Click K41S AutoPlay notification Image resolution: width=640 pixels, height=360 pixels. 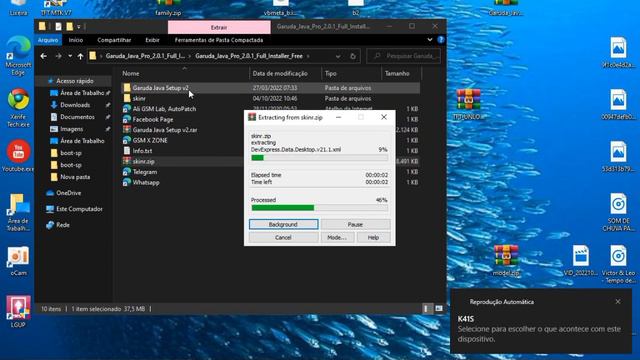[541, 322]
